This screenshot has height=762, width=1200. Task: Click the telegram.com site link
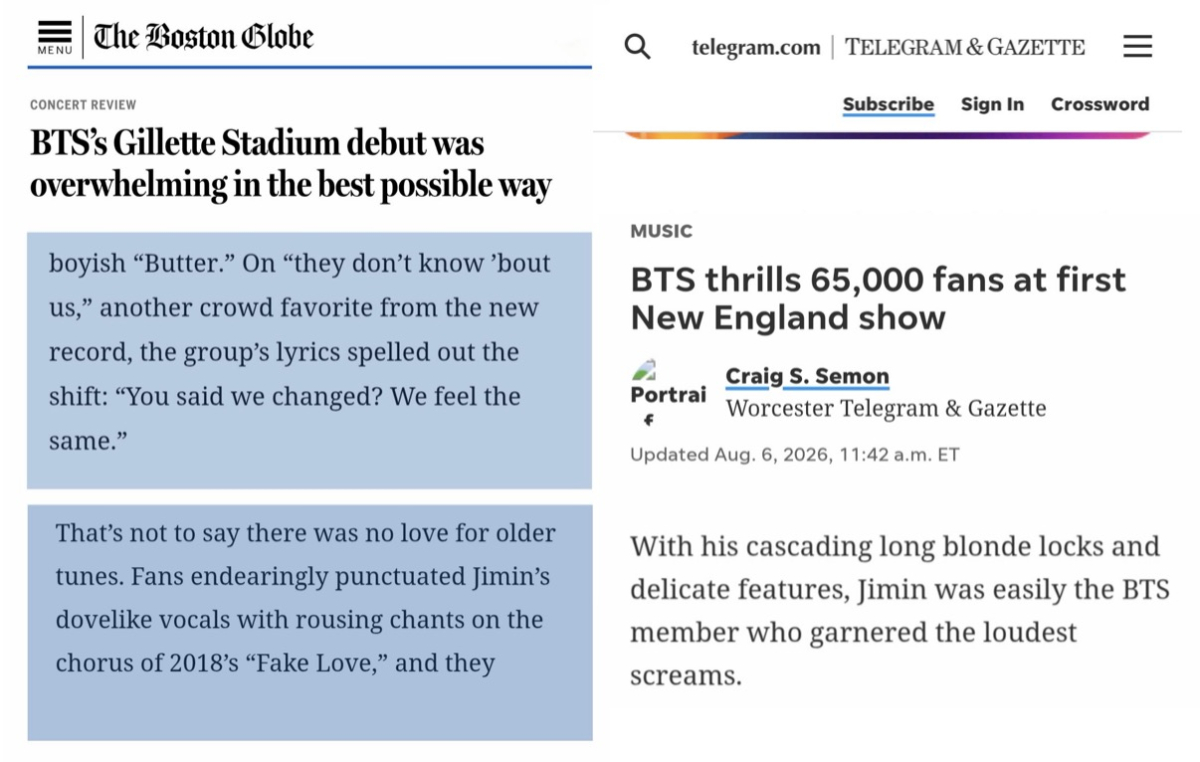755,47
